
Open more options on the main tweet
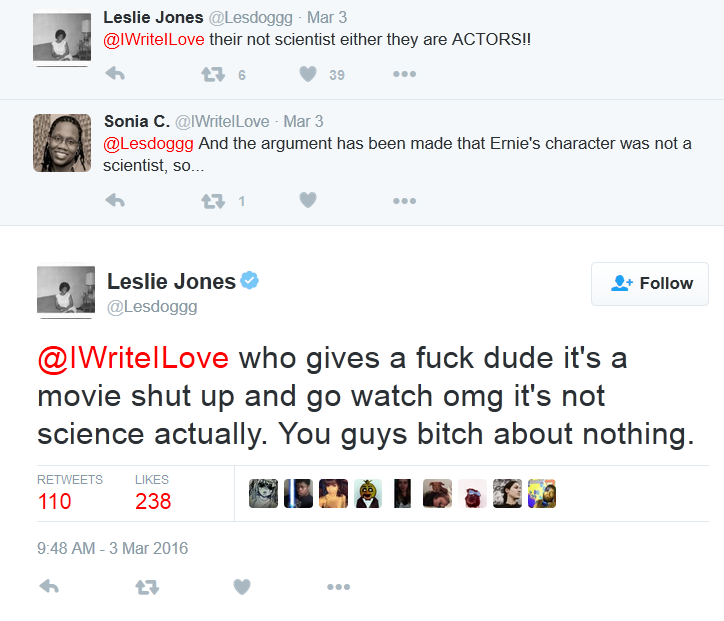(338, 587)
